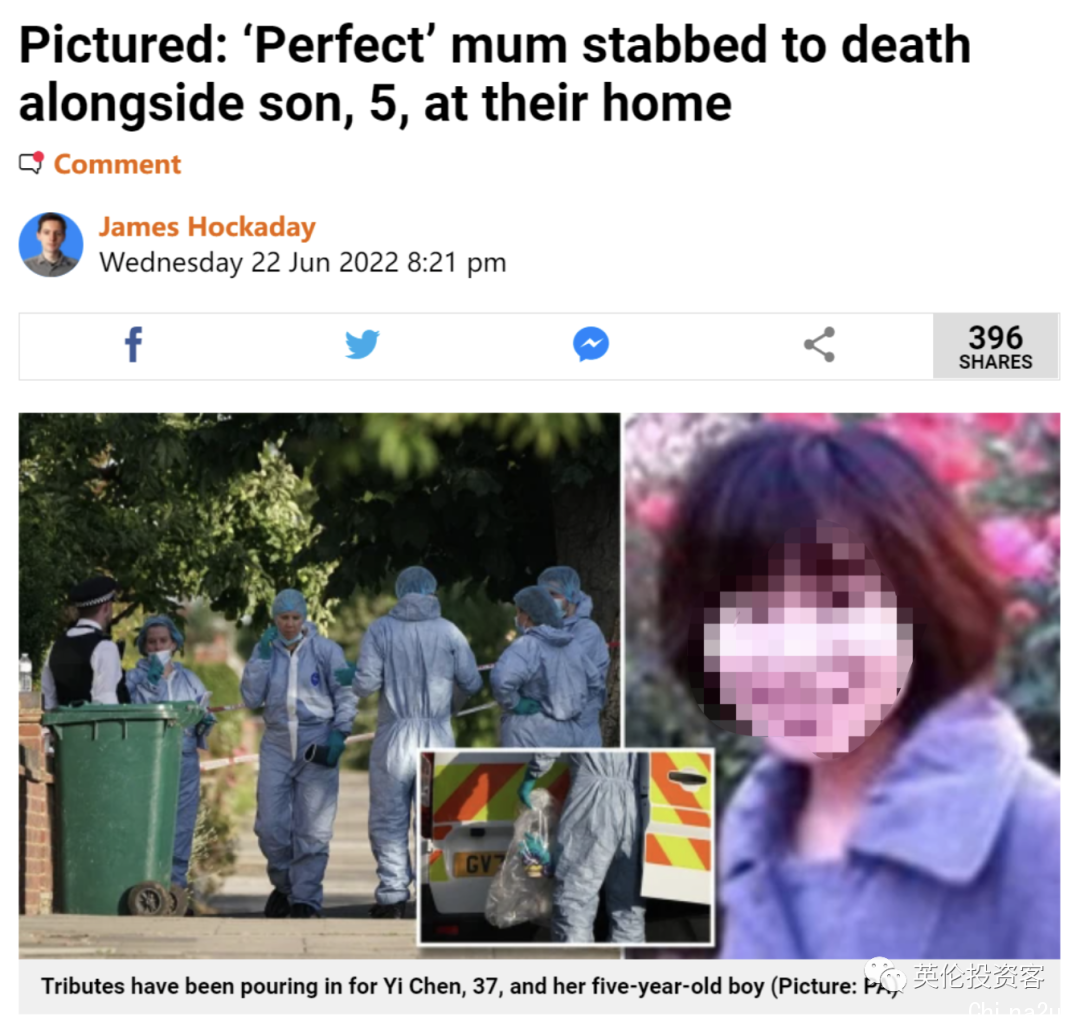Click the police officer in the photo
The width and height of the screenshot is (1080, 1024).
click(x=83, y=642)
